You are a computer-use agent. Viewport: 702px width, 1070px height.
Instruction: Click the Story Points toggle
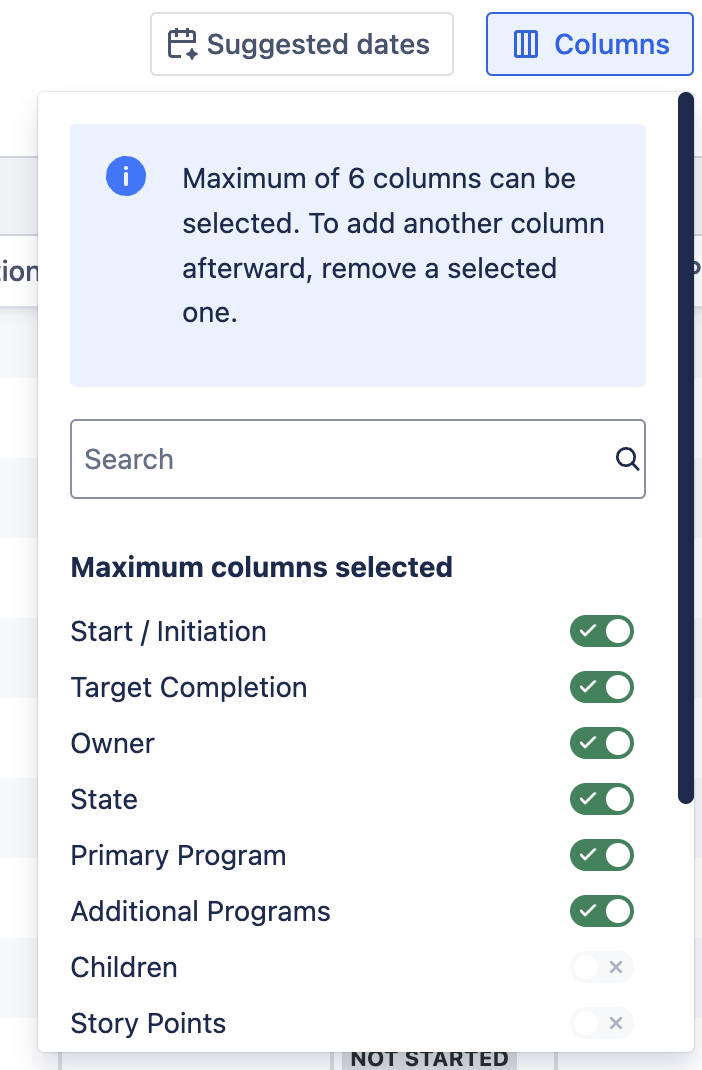tap(602, 1024)
